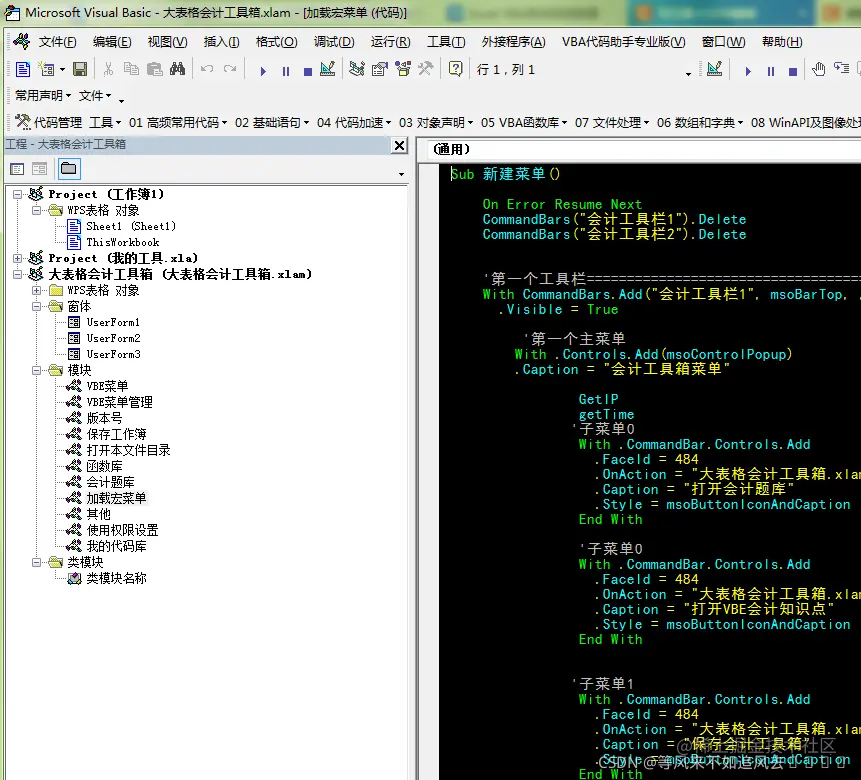
Task: Run the macro using the first Run icon
Action: point(263,71)
